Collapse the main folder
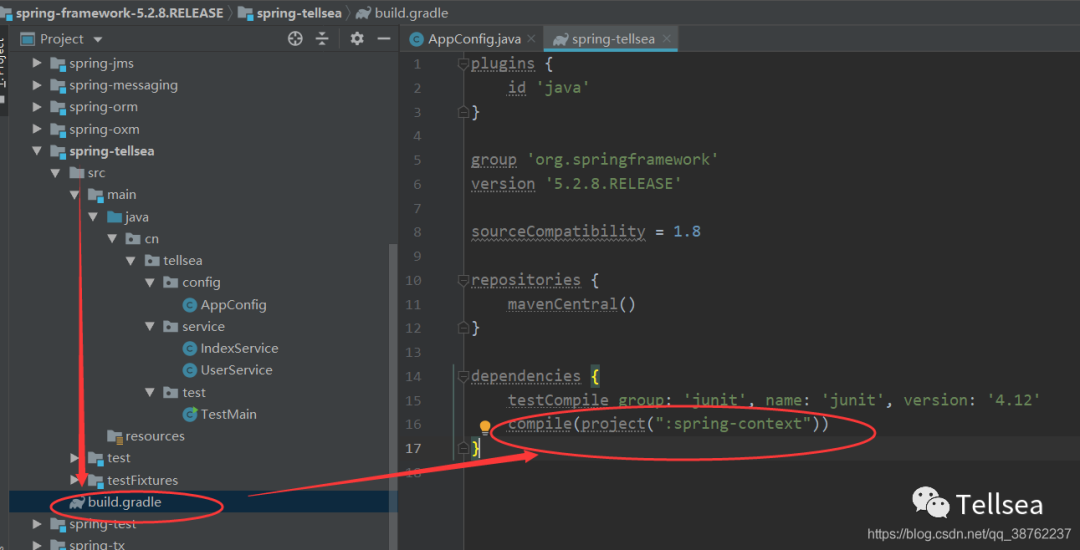 (74, 195)
